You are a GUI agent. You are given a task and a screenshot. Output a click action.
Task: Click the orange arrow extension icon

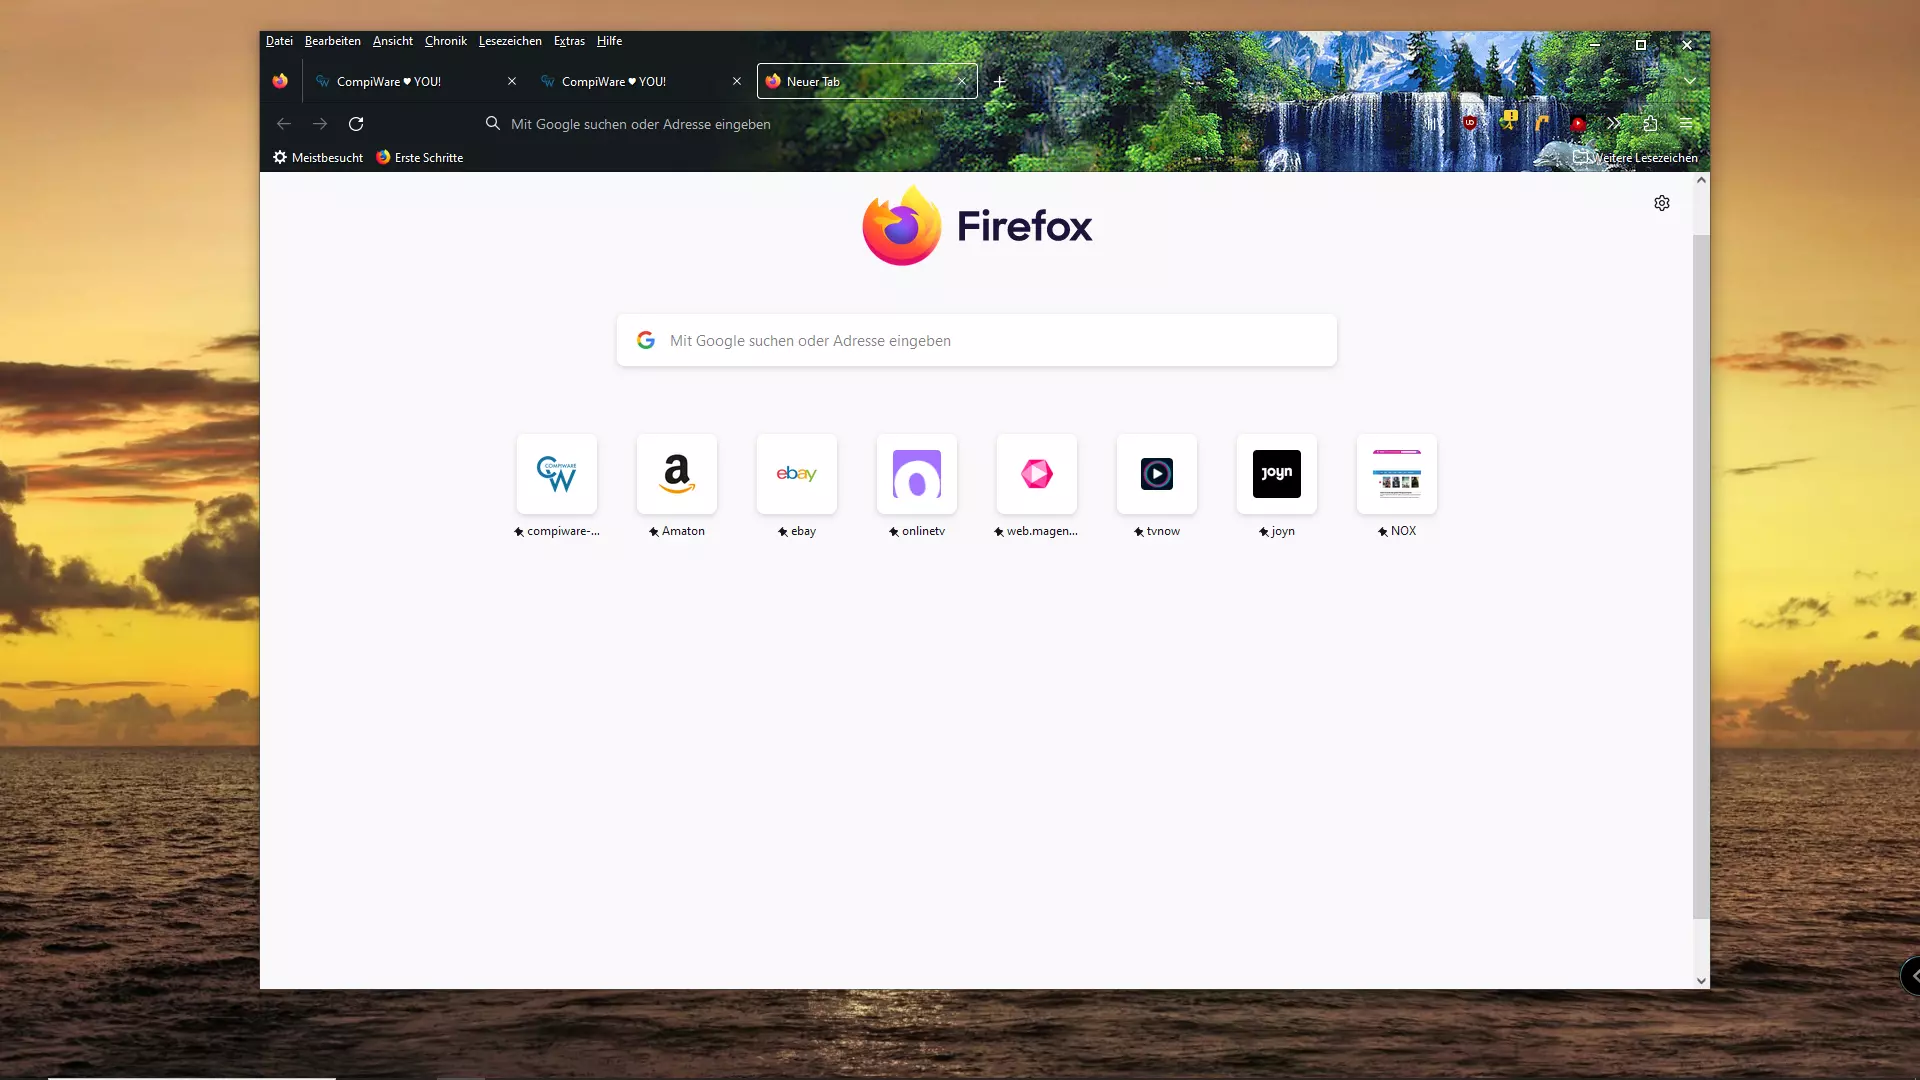point(1542,123)
